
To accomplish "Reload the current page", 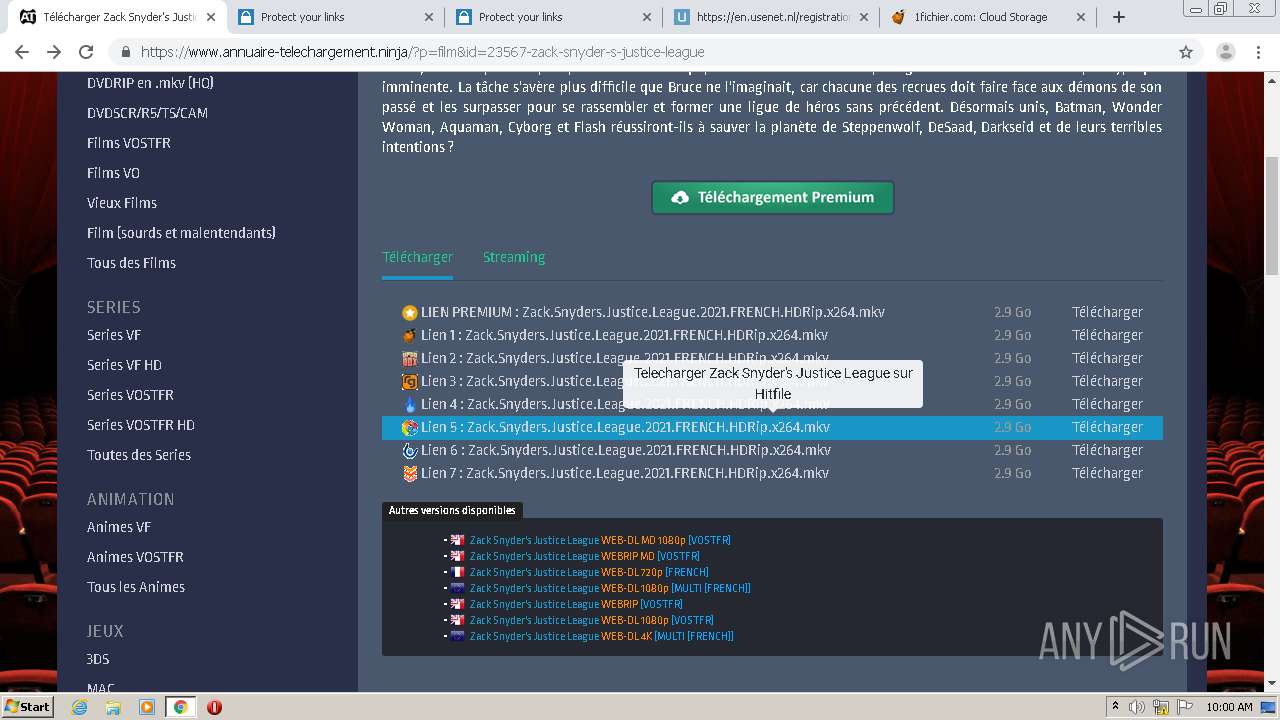I will click(86, 52).
